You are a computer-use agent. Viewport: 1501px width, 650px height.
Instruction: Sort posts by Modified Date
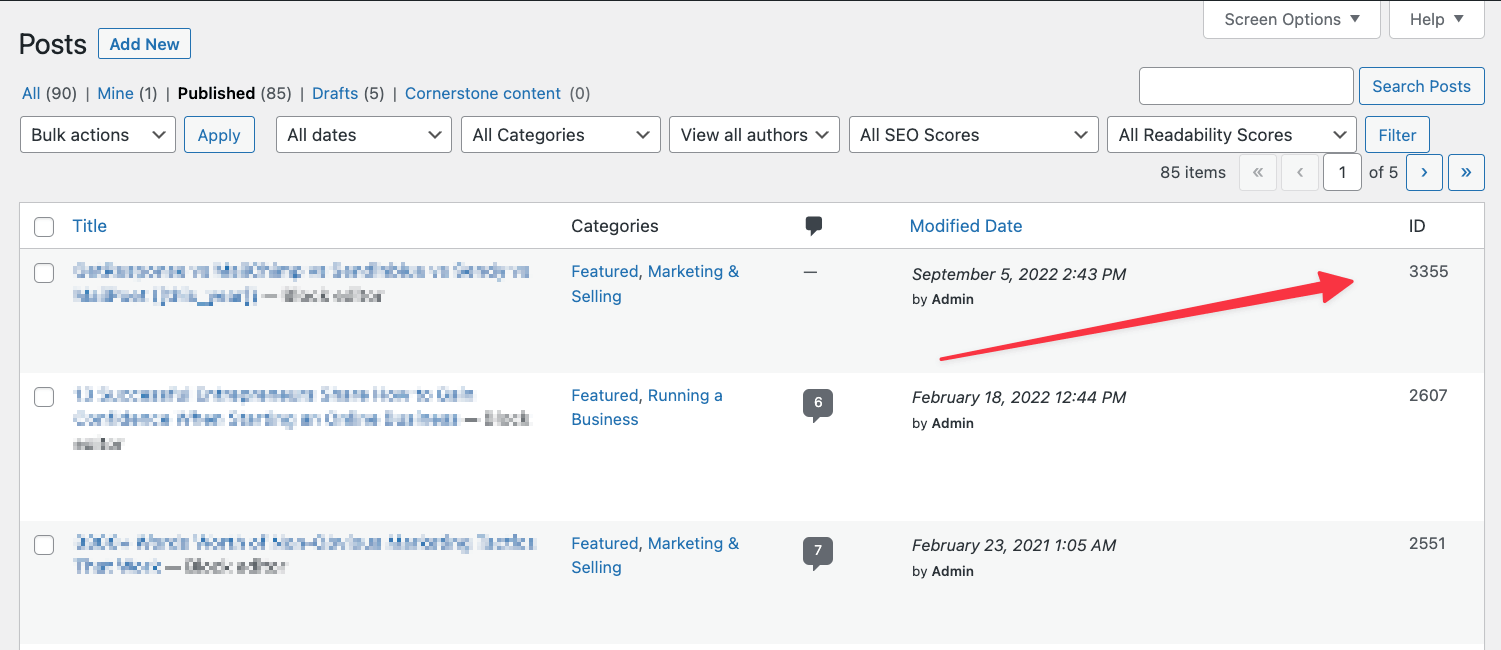click(x=965, y=226)
